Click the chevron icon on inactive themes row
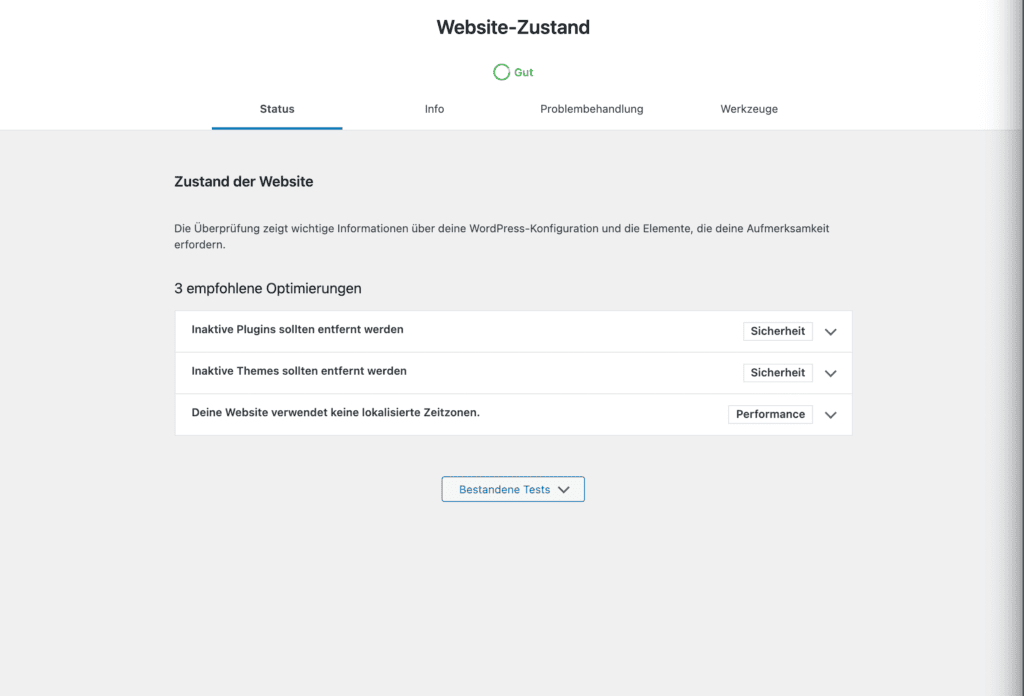Screen dimensions: 1024x696 [x=830, y=372]
